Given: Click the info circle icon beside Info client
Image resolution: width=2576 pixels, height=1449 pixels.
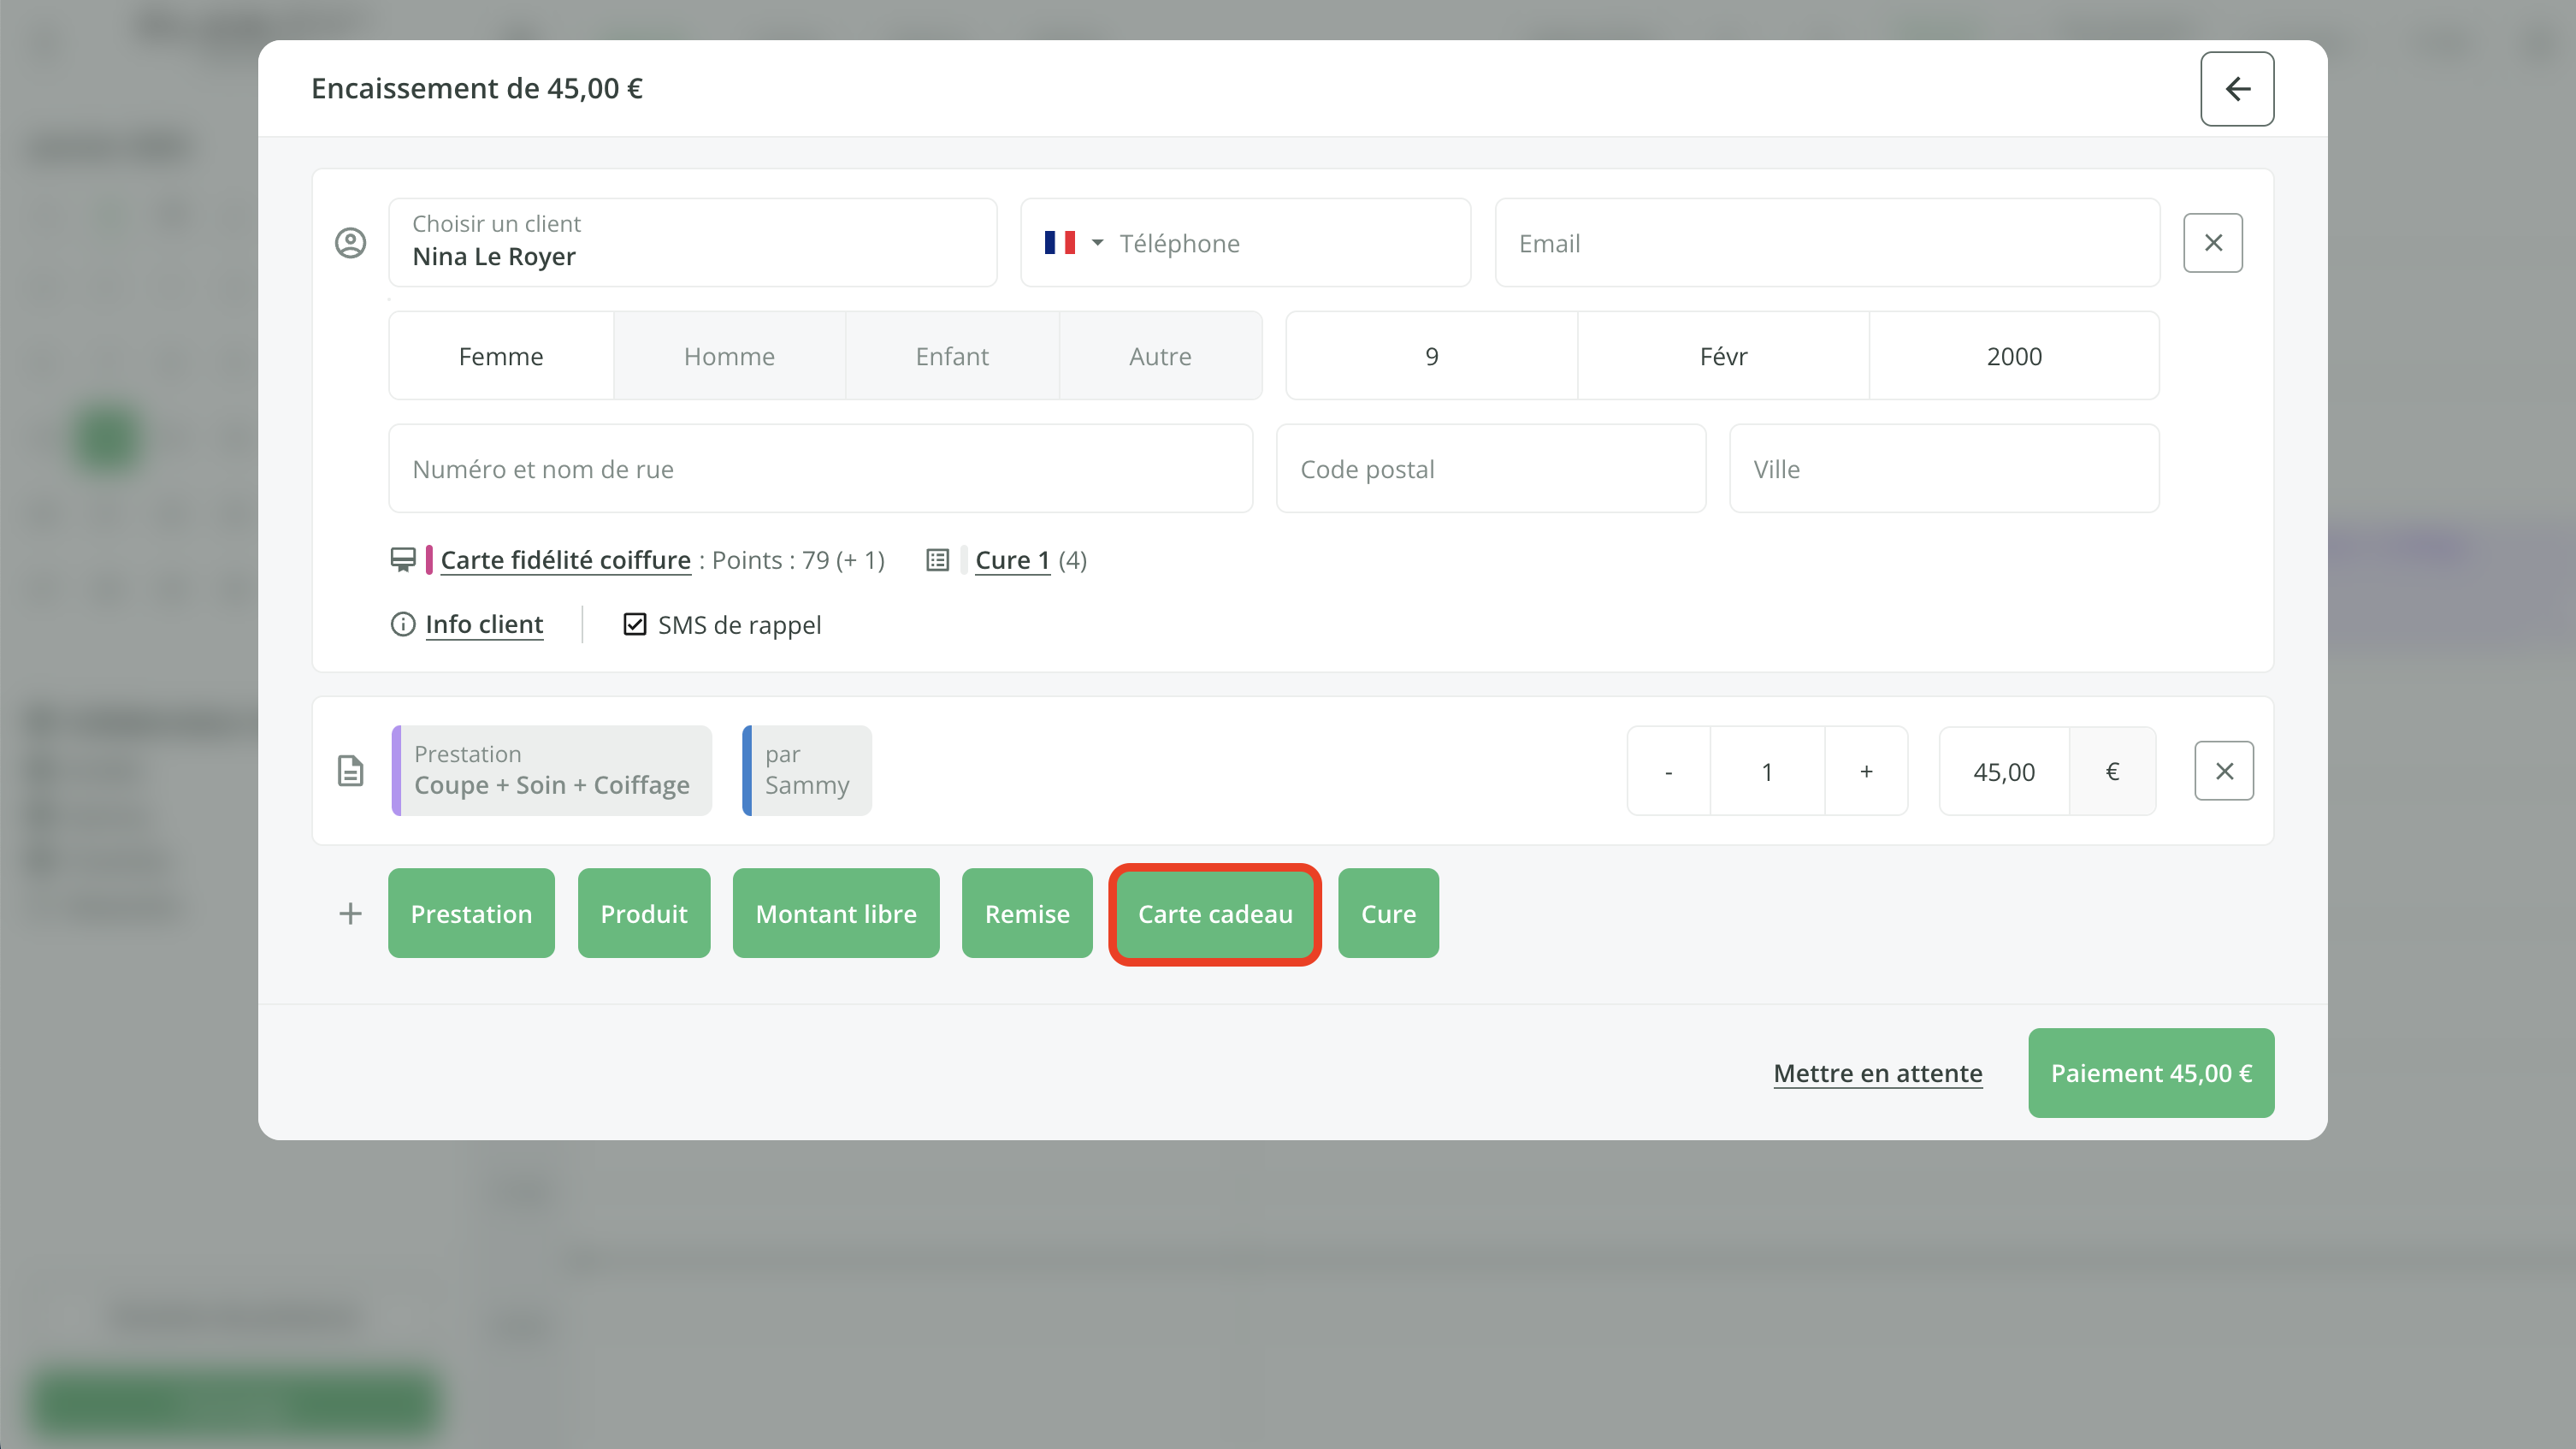Looking at the screenshot, I should (x=403, y=625).
